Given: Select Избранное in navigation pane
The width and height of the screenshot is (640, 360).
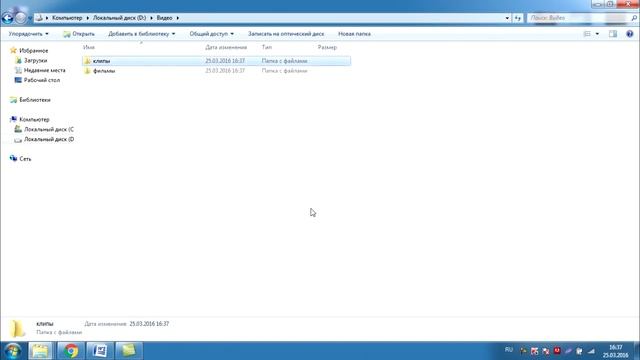Looking at the screenshot, I should (33, 51).
